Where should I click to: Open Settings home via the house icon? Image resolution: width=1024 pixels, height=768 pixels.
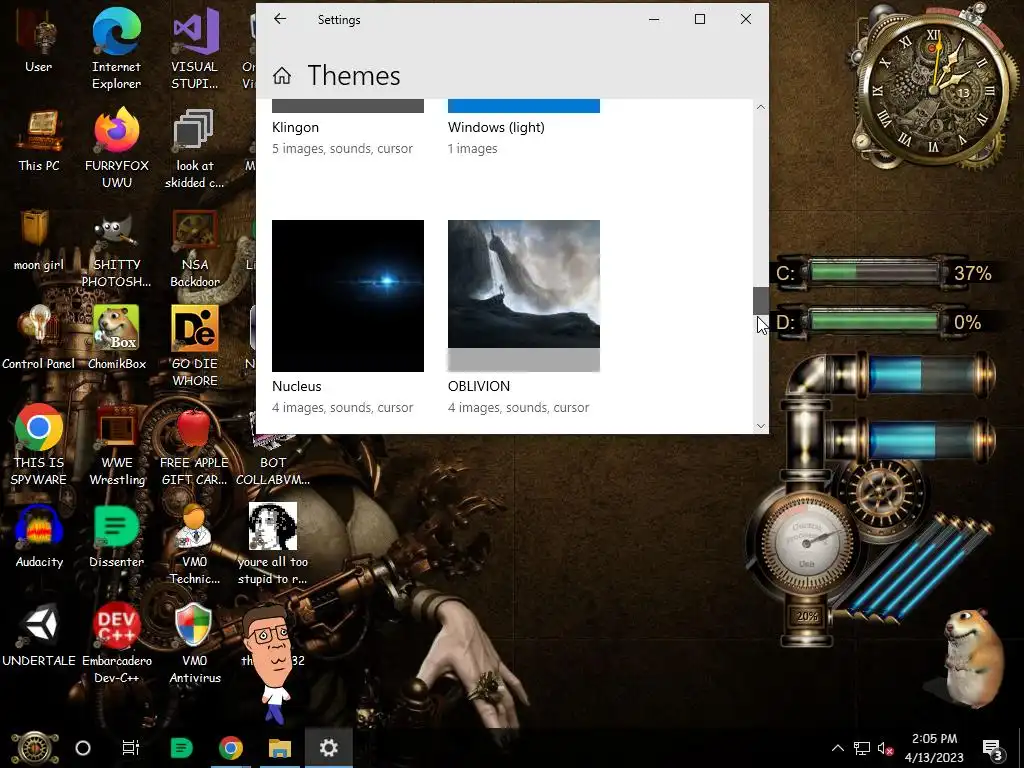pyautogui.click(x=282, y=76)
